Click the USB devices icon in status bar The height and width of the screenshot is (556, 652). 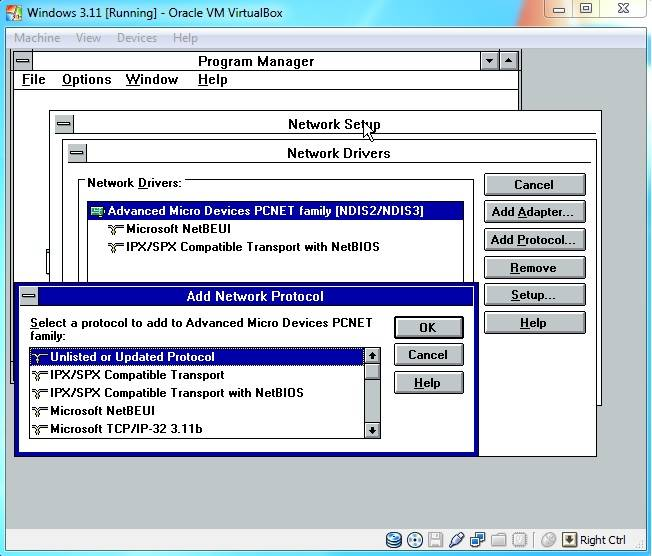click(457, 541)
